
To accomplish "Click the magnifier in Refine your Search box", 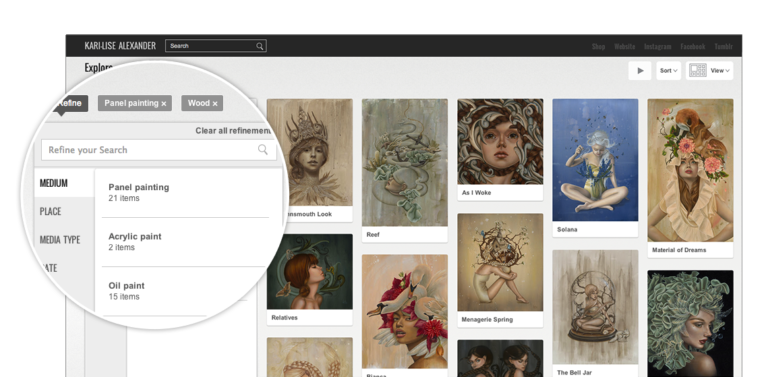I will [x=263, y=149].
